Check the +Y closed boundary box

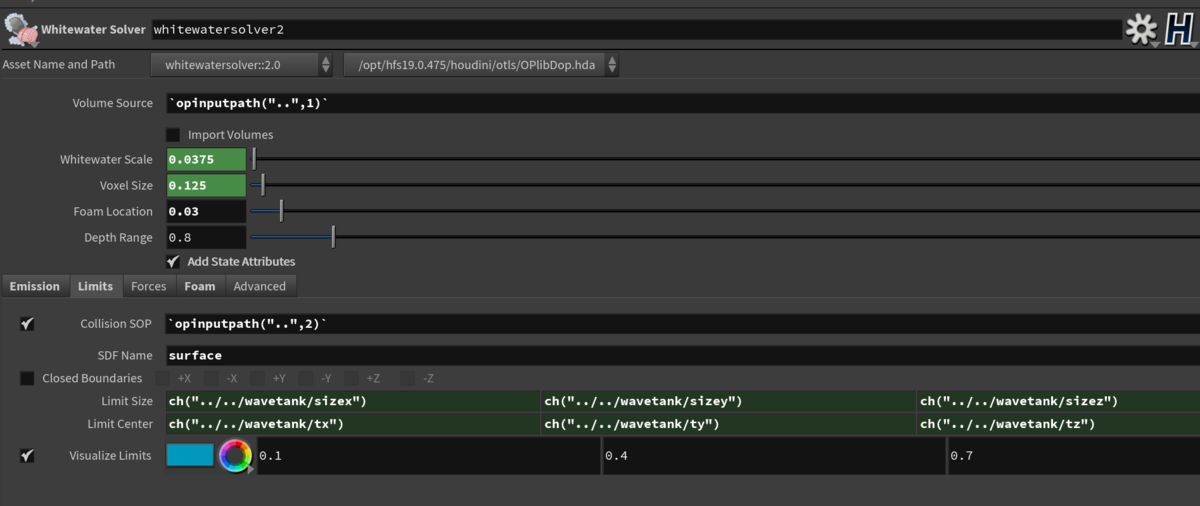tap(258, 378)
